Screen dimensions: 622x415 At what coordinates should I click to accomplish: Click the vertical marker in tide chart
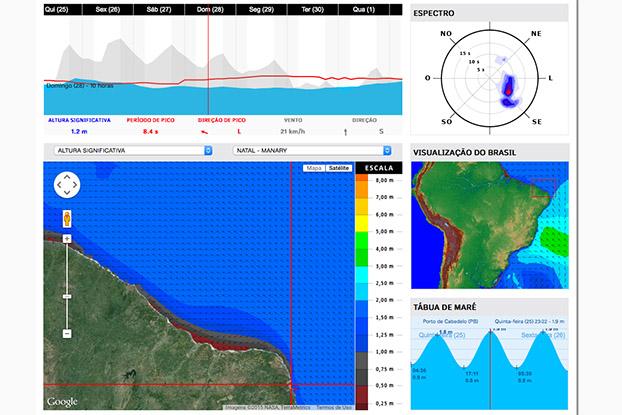pyautogui.click(x=491, y=369)
